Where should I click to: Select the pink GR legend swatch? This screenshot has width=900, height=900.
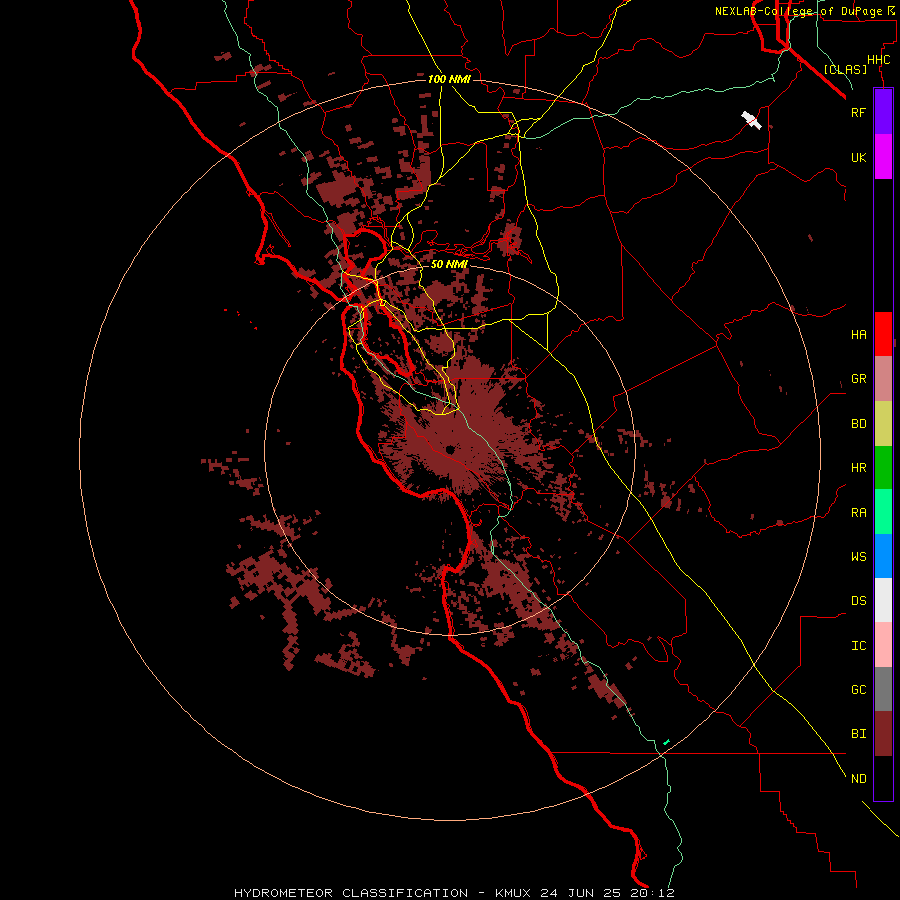[883, 379]
